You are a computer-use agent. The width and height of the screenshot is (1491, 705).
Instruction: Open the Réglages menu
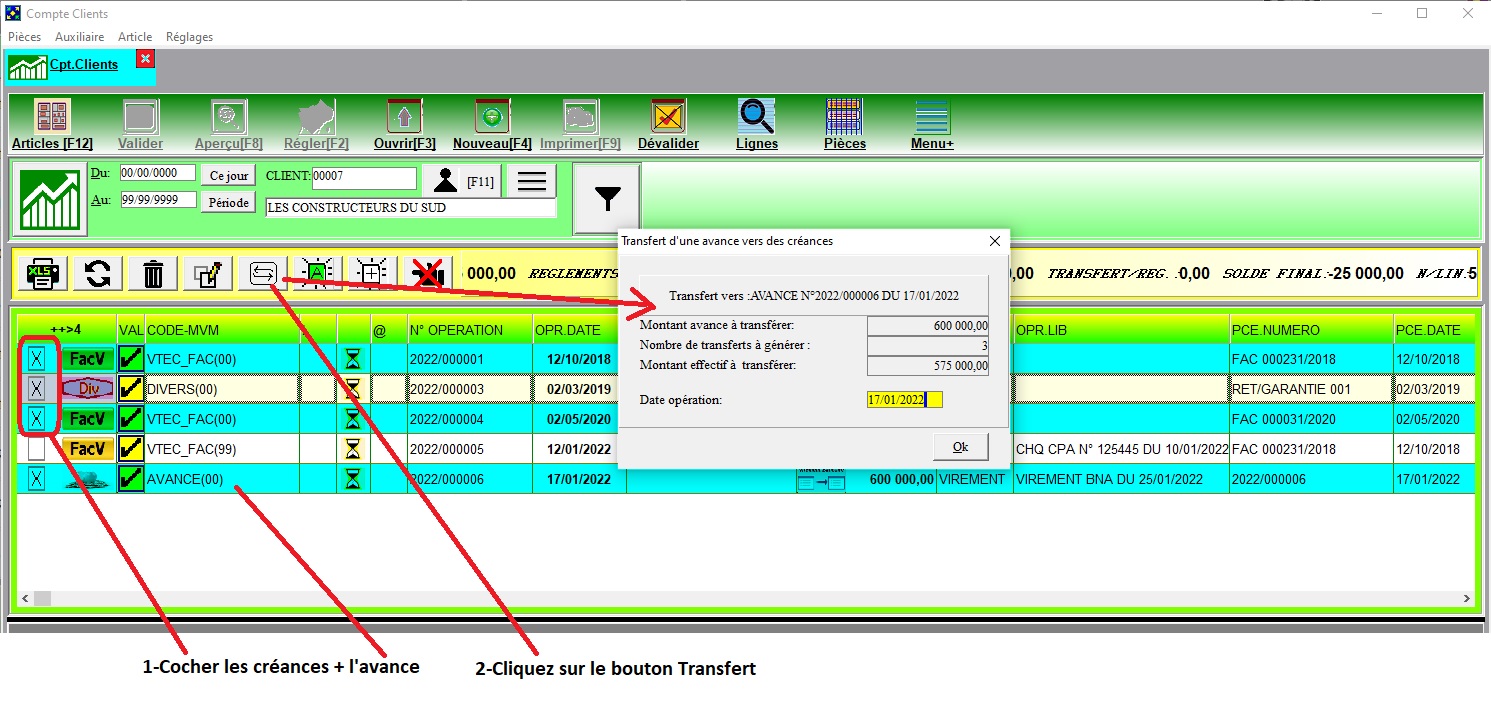(x=189, y=37)
